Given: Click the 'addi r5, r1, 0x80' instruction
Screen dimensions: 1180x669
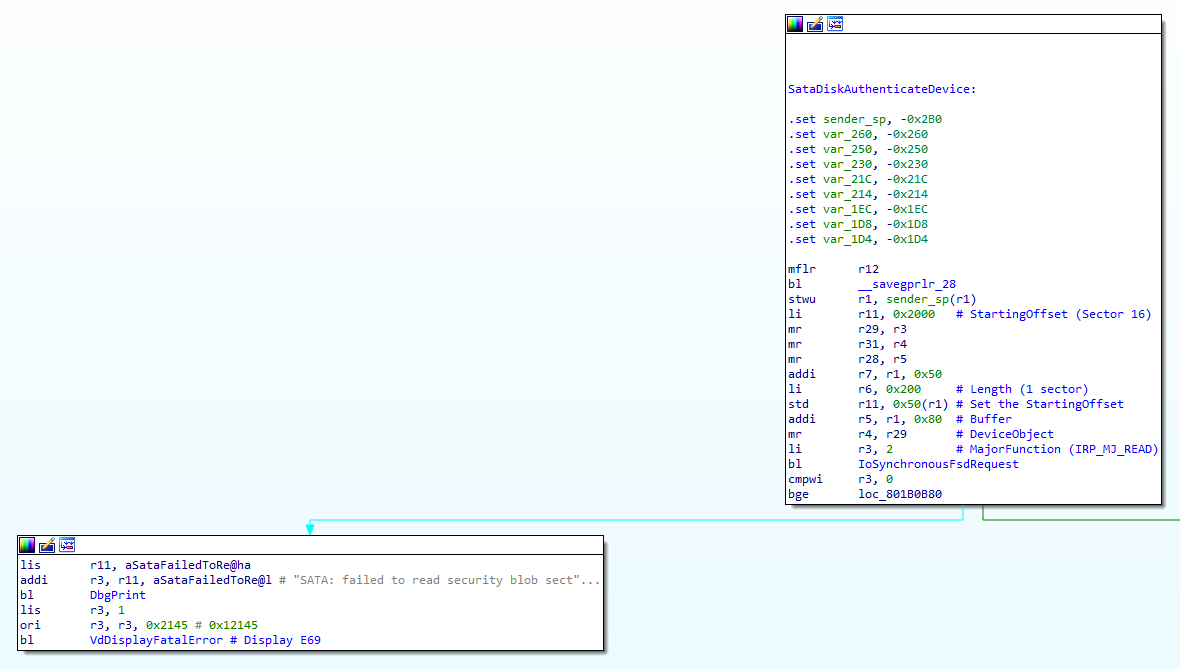Looking at the screenshot, I should pos(865,419).
